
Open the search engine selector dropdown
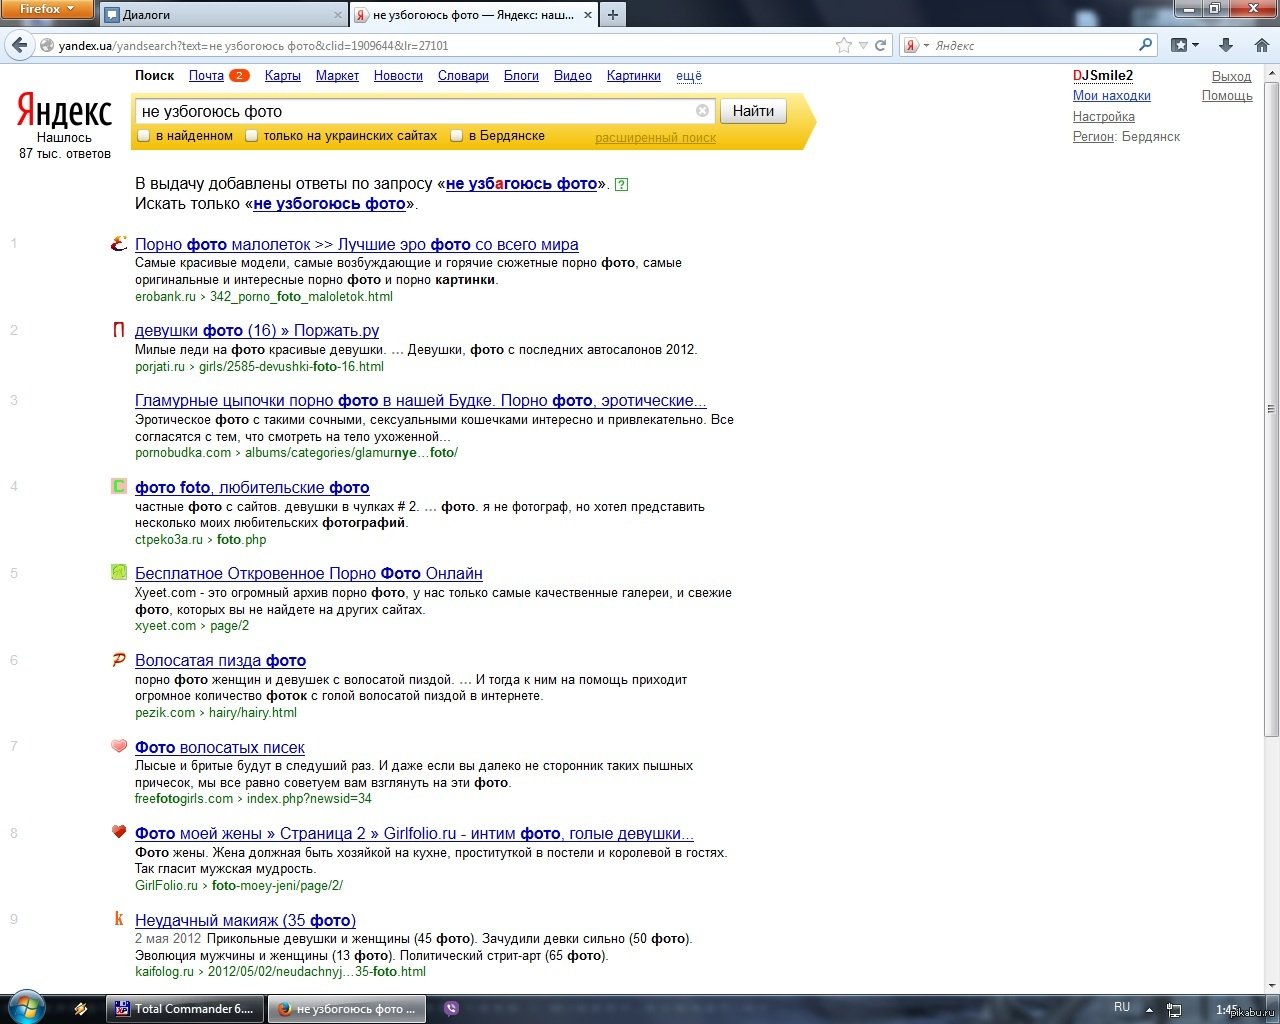917,45
